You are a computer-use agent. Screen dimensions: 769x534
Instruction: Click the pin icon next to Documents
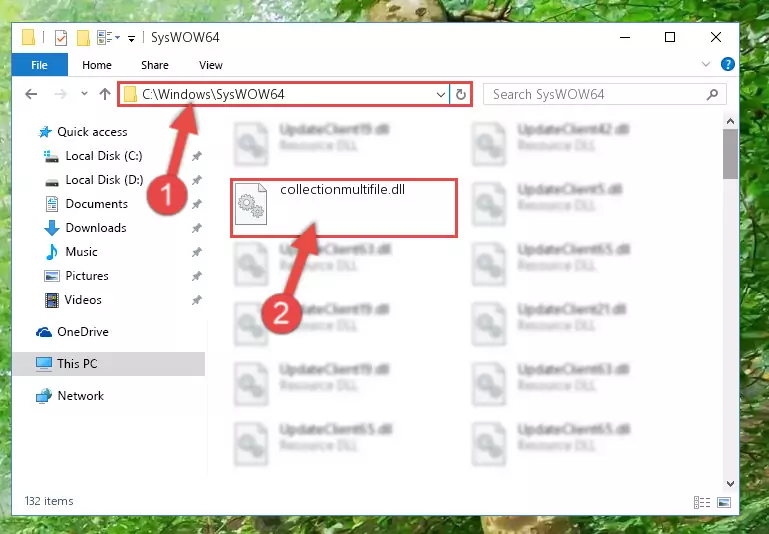[196, 204]
